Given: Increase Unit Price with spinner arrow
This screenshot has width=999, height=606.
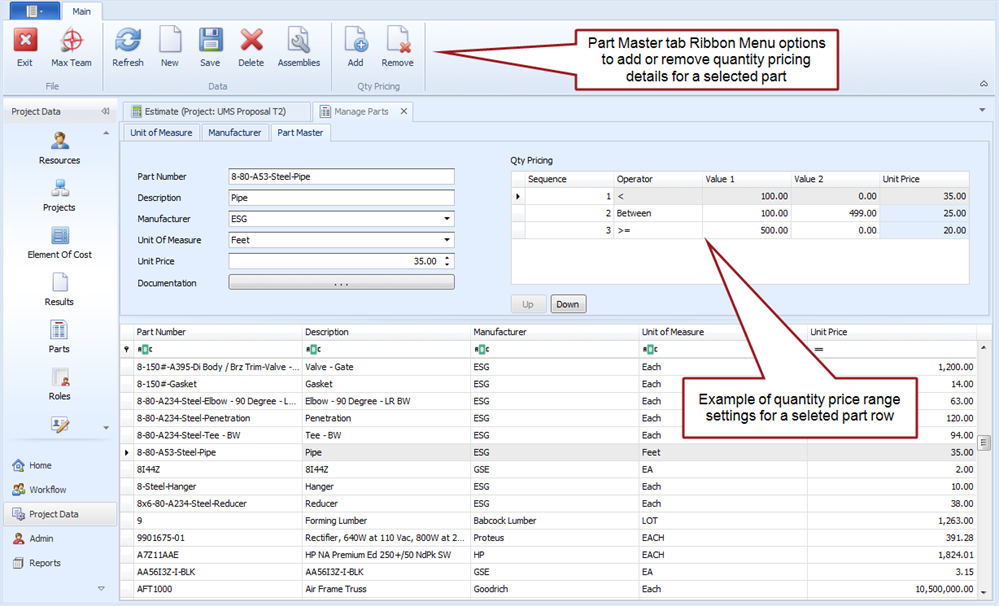Looking at the screenshot, I should pos(447,257).
